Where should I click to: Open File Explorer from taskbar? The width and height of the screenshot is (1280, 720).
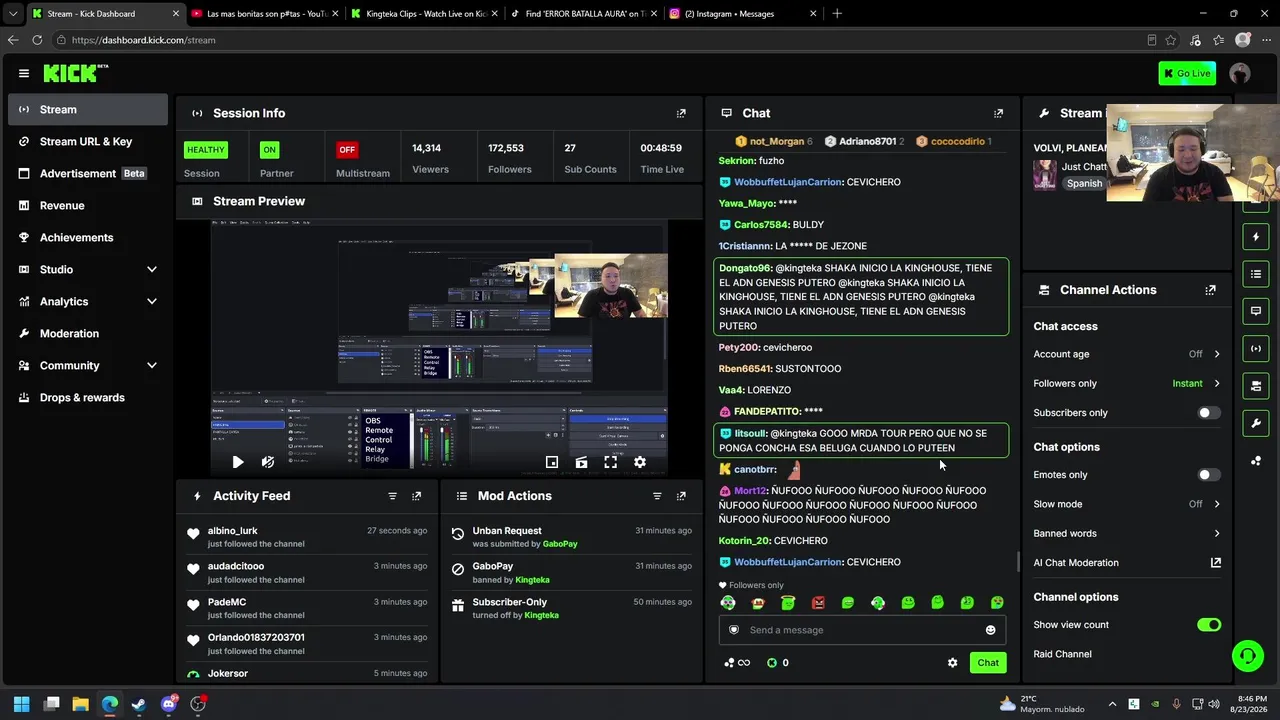[x=80, y=704]
